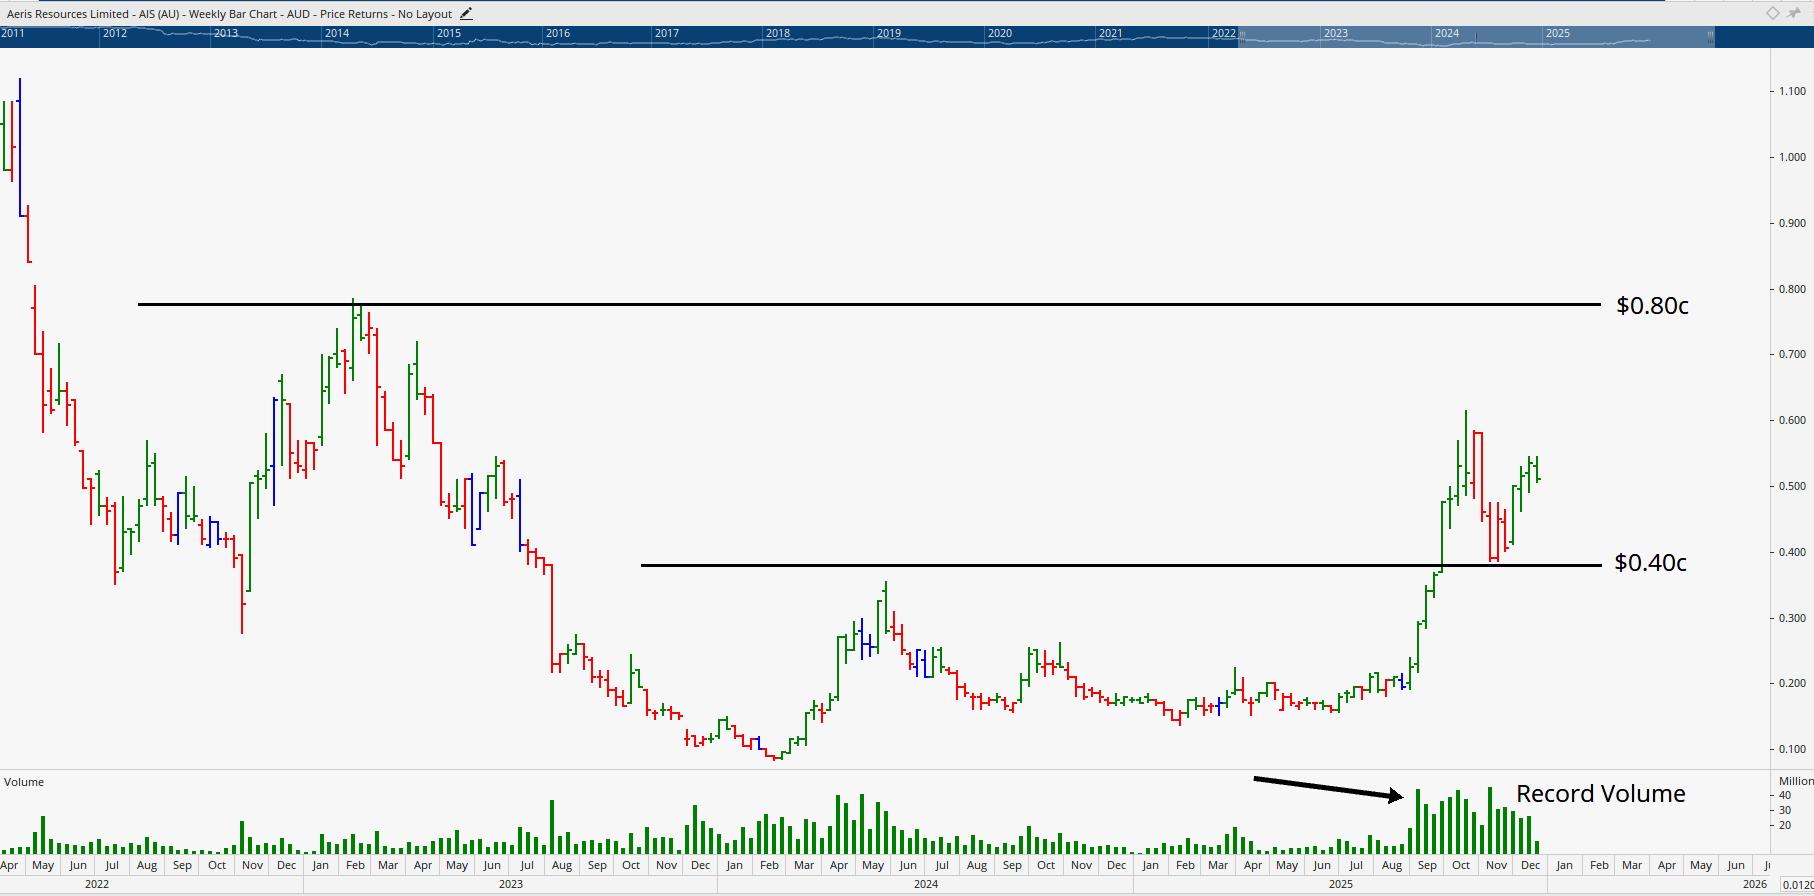Jump to 2015 in the navigator strip
The height and width of the screenshot is (896, 1814).
449,33
